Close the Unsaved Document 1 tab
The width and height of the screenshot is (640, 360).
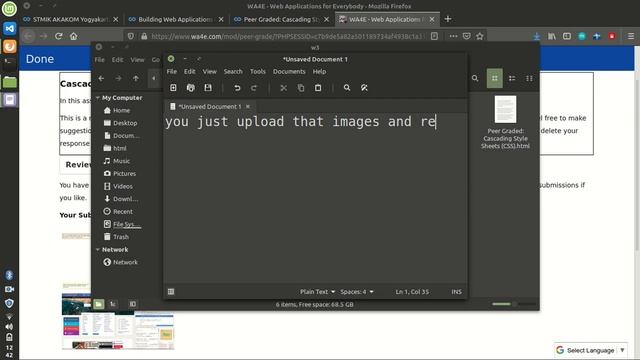click(248, 107)
